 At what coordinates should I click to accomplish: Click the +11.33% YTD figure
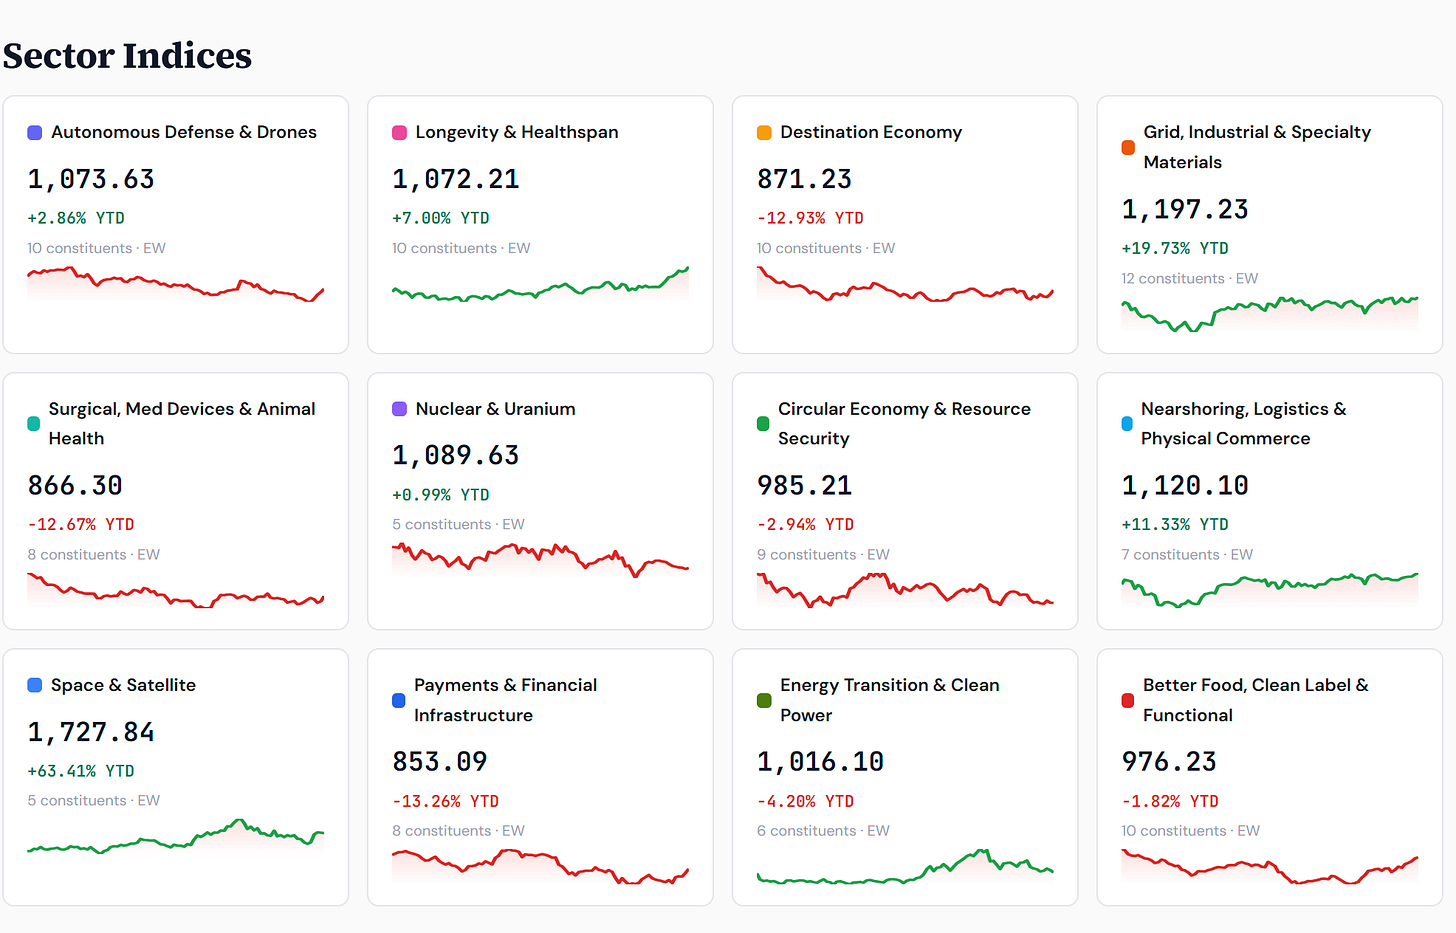[1175, 525]
